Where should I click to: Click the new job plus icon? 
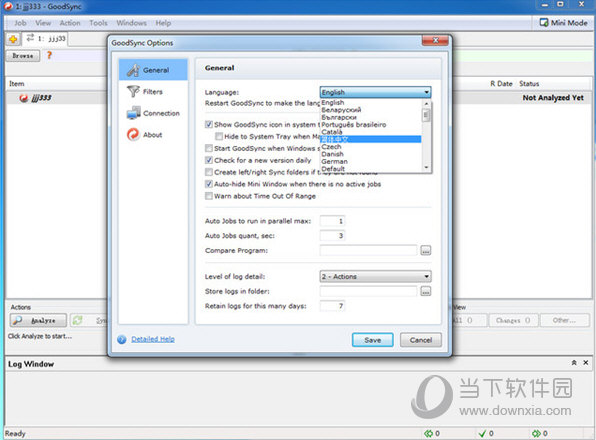coord(13,39)
